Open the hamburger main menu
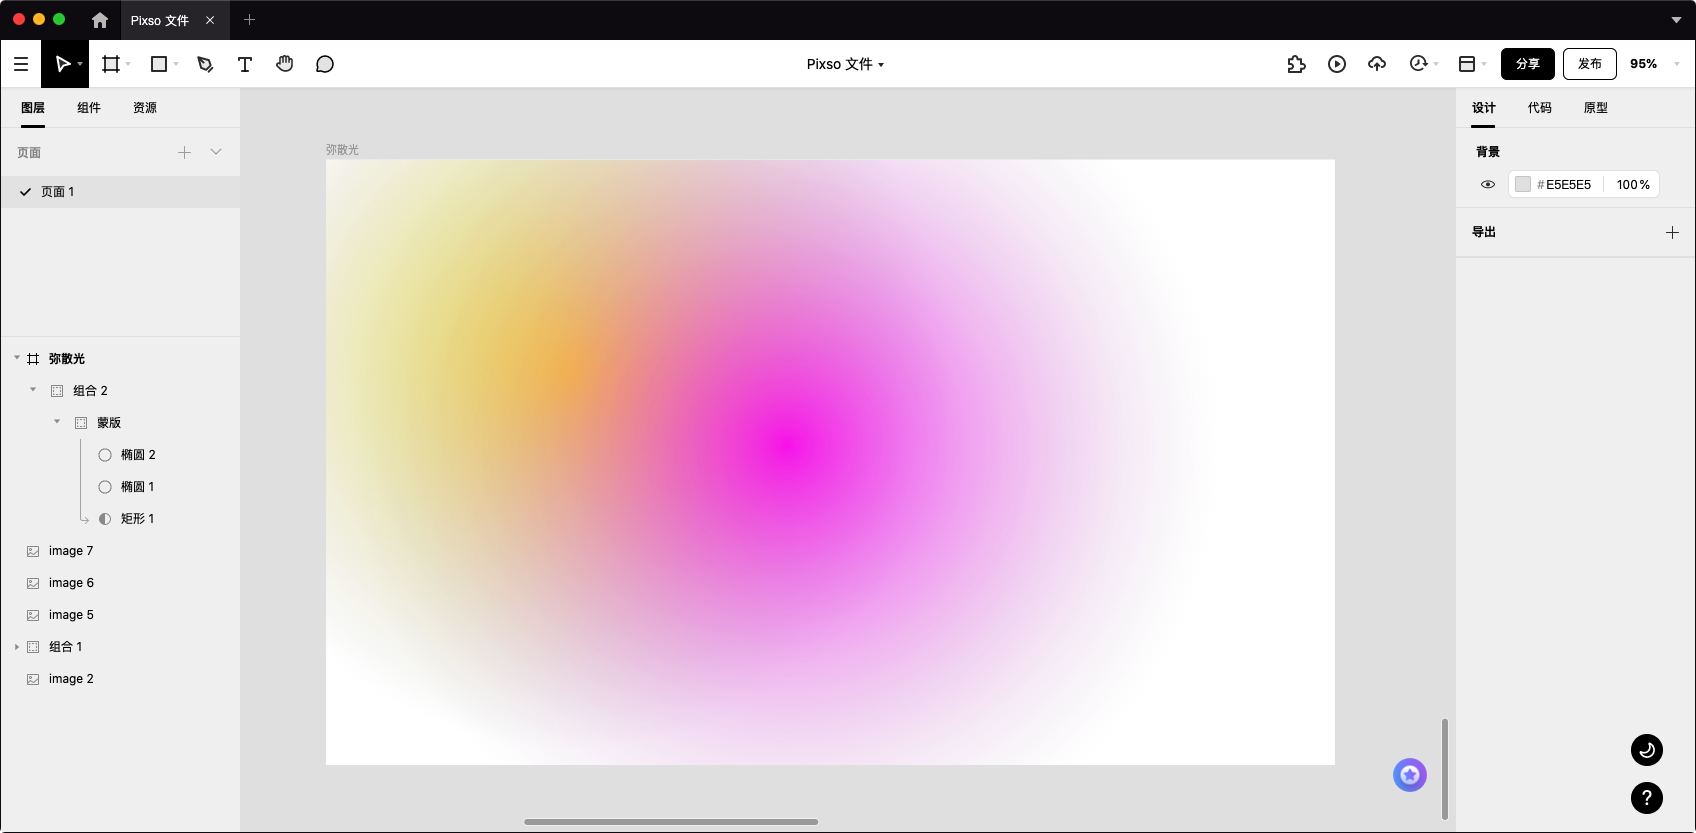The height and width of the screenshot is (833, 1696). (21, 64)
